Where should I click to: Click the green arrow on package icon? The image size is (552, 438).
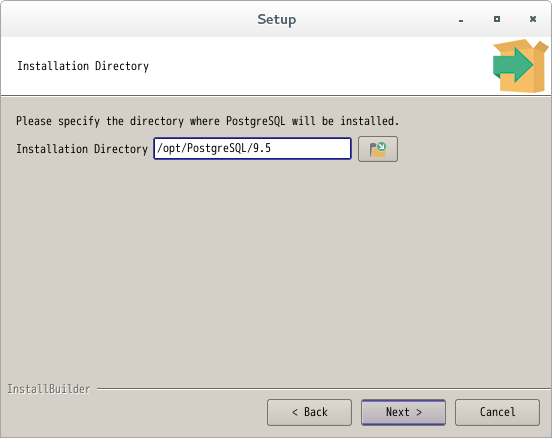(513, 65)
